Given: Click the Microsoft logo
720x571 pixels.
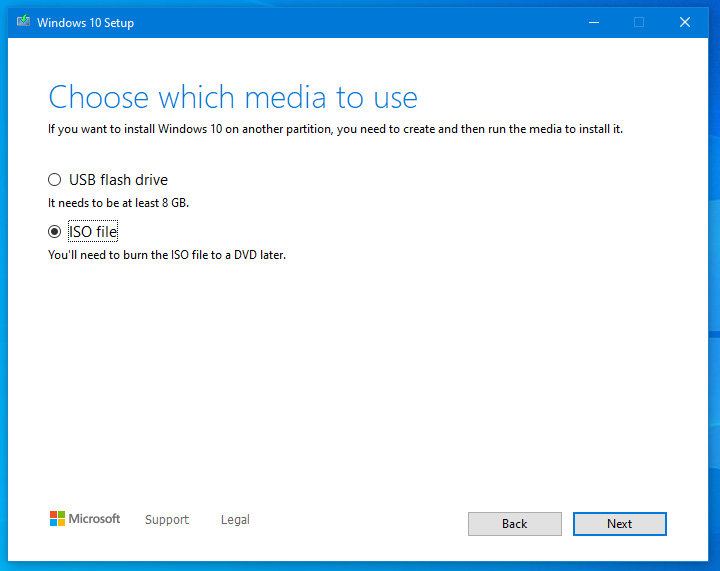Looking at the screenshot, I should click(85, 519).
